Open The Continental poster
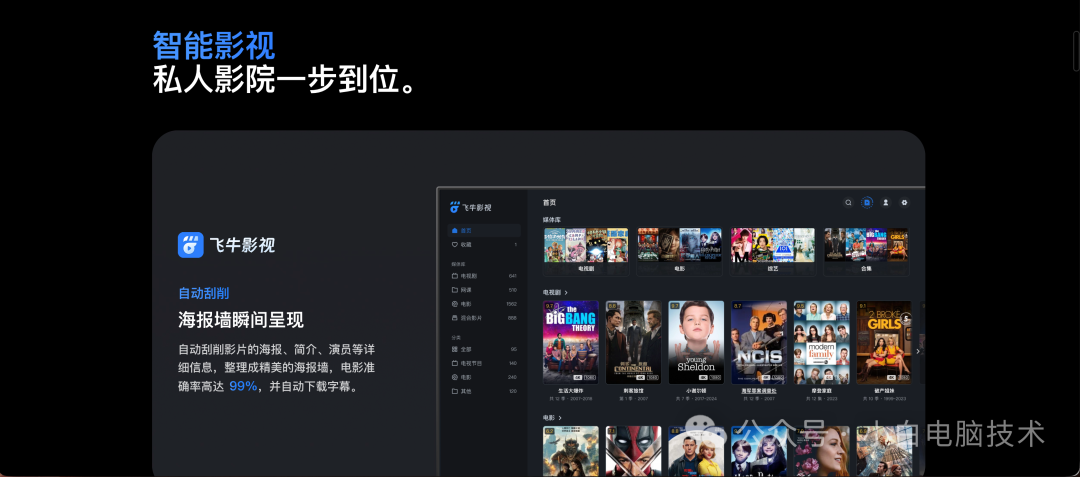The image size is (1080, 477). [x=633, y=342]
